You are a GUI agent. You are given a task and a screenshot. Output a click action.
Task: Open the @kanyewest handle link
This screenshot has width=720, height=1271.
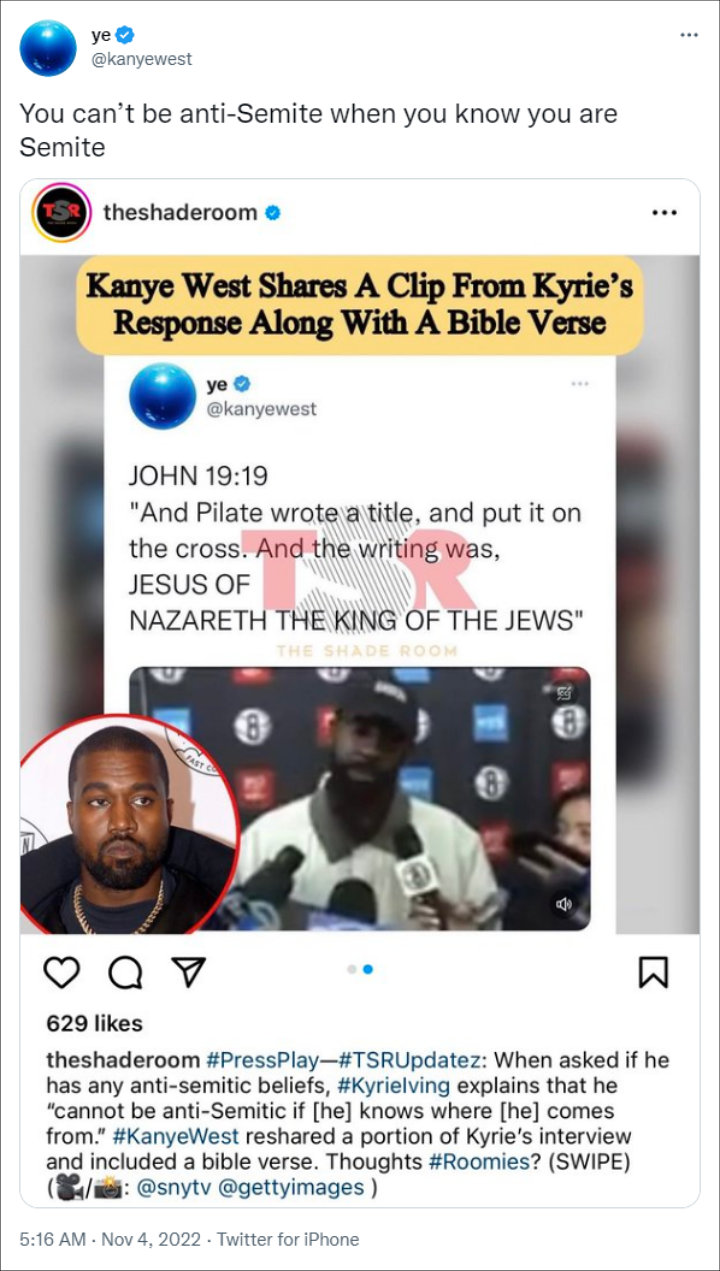tap(142, 59)
